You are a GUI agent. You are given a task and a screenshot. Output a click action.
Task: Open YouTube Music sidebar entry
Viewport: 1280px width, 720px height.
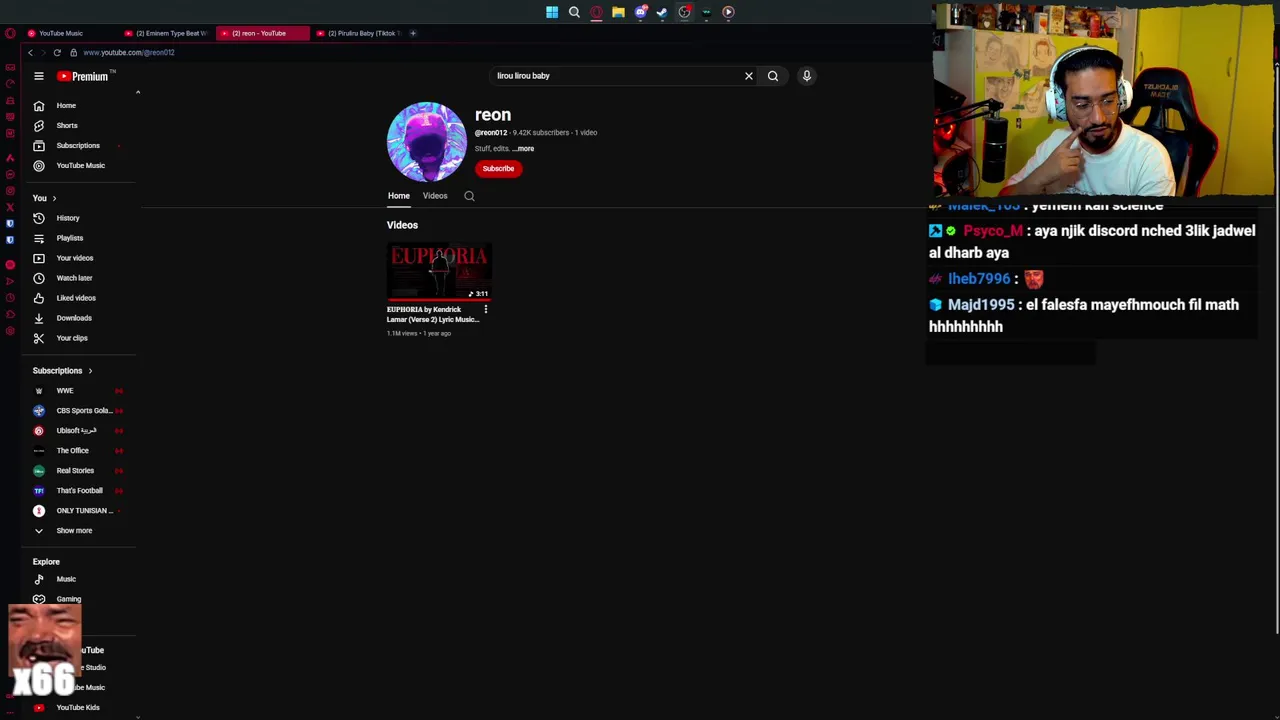tap(80, 165)
